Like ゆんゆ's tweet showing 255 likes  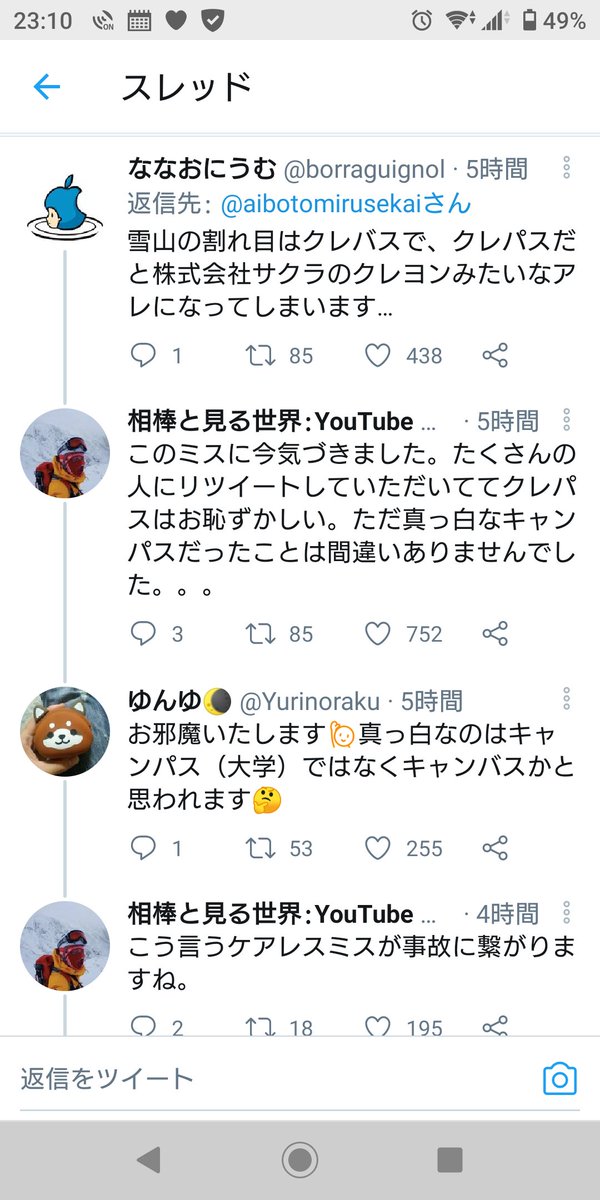(x=378, y=848)
